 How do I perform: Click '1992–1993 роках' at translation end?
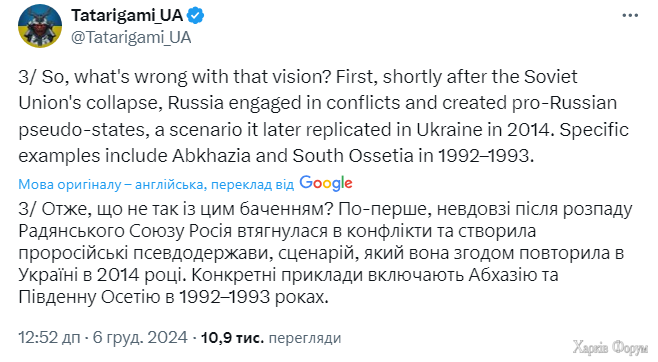pyautogui.click(x=253, y=297)
